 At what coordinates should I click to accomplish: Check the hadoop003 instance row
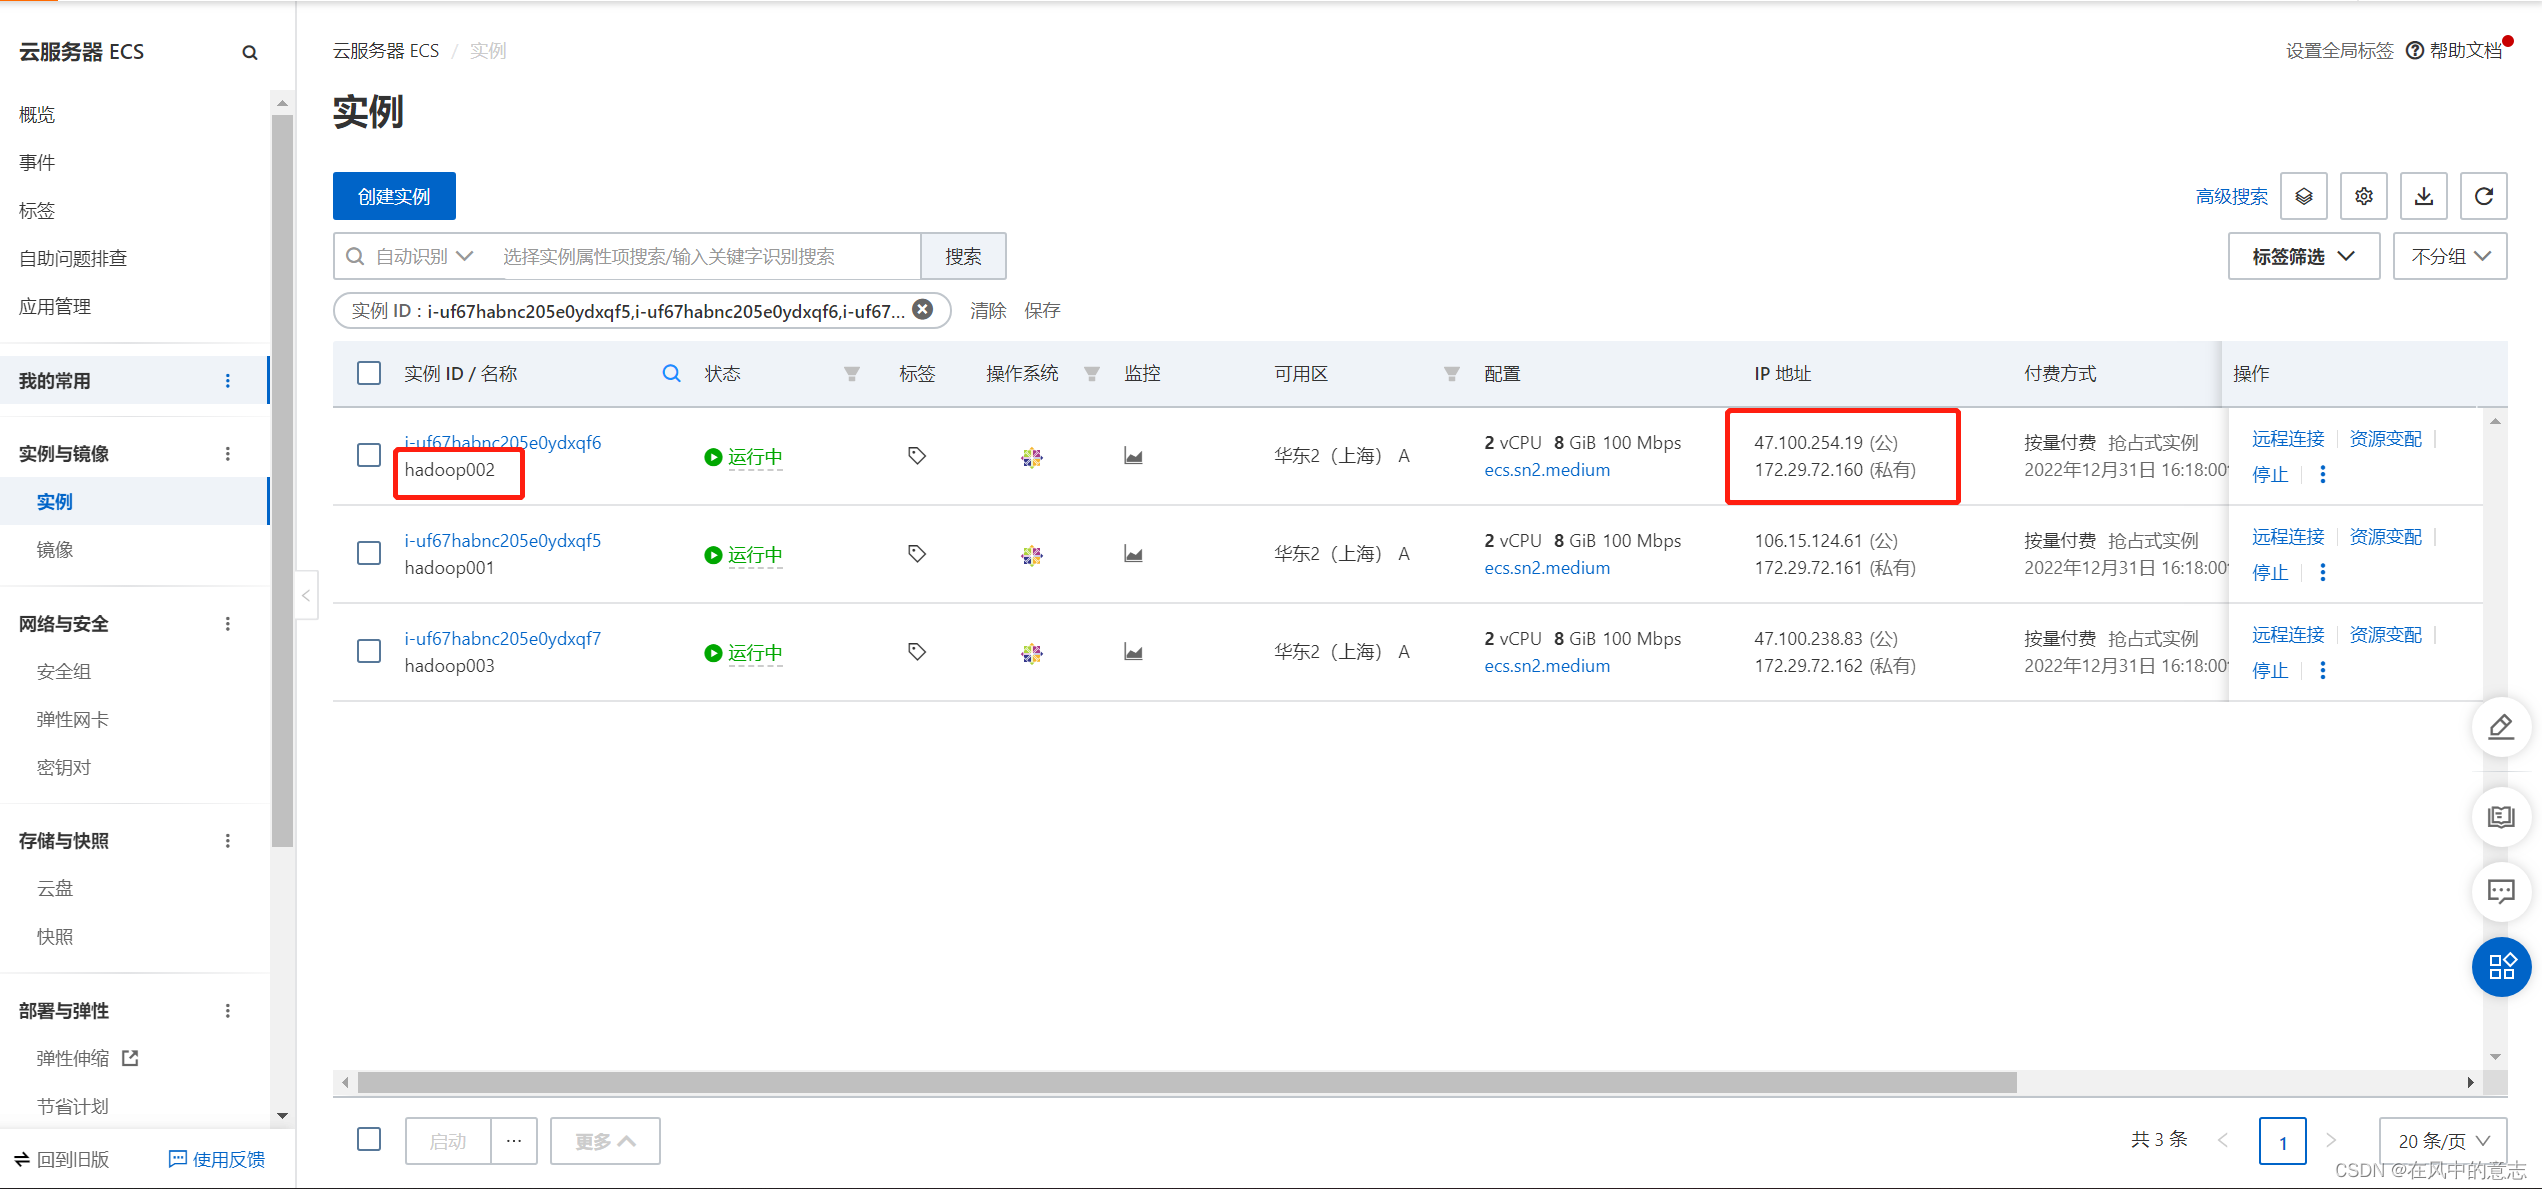click(369, 651)
